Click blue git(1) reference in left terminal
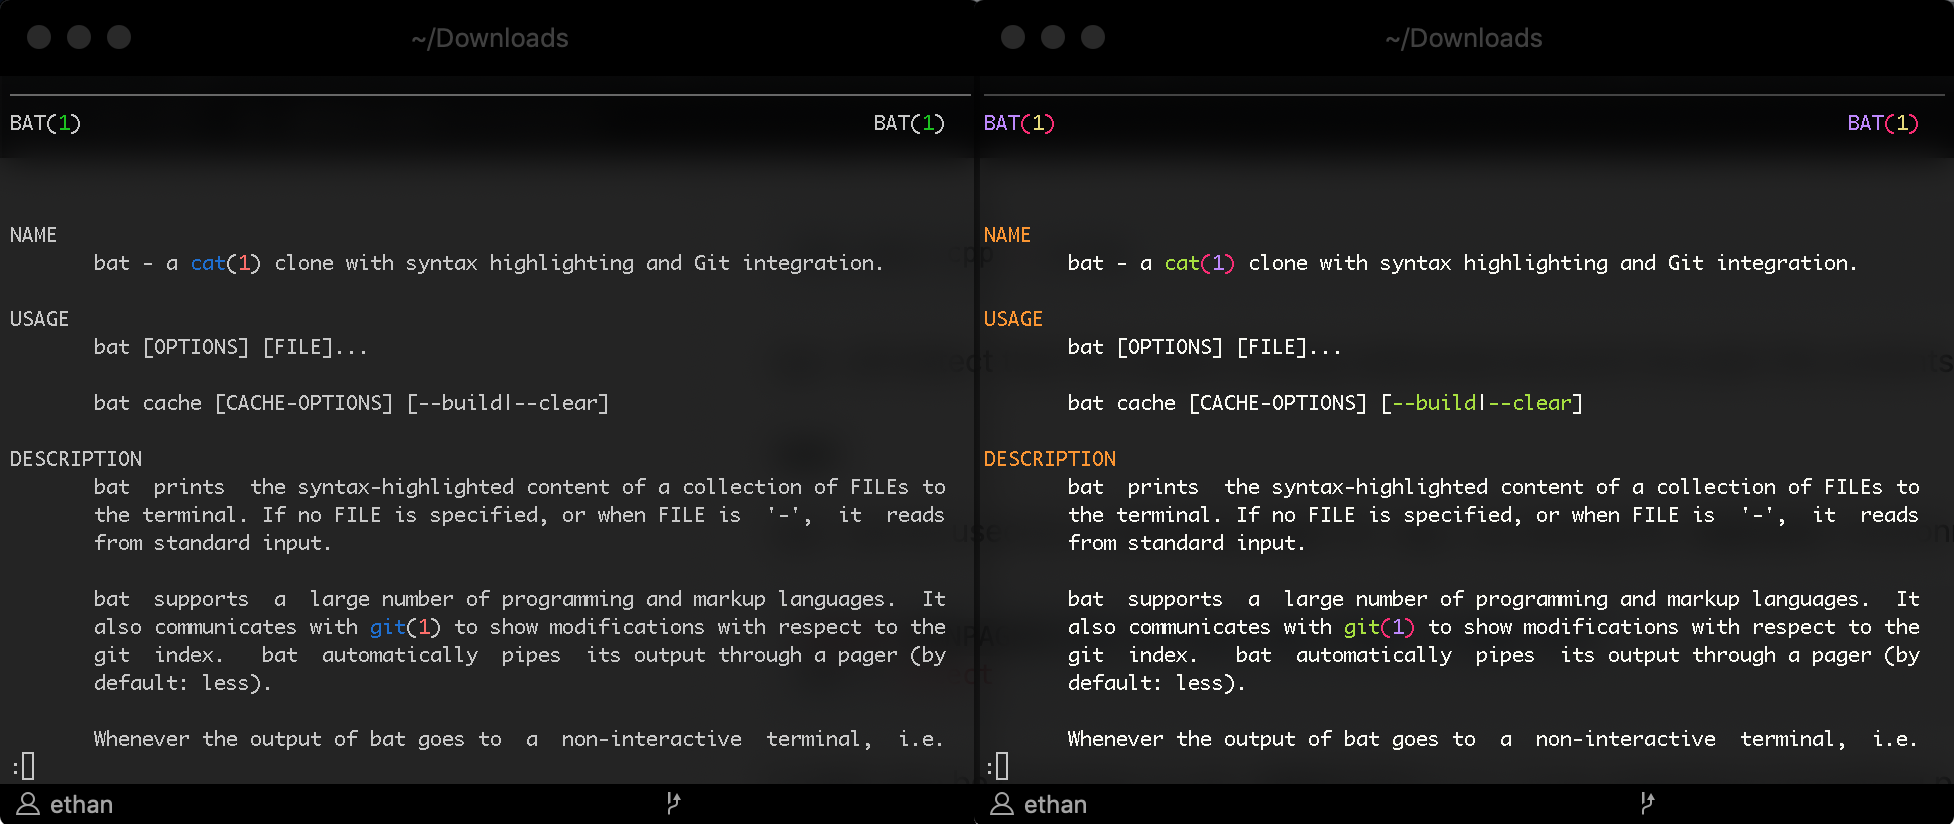1954x824 pixels. tap(405, 627)
